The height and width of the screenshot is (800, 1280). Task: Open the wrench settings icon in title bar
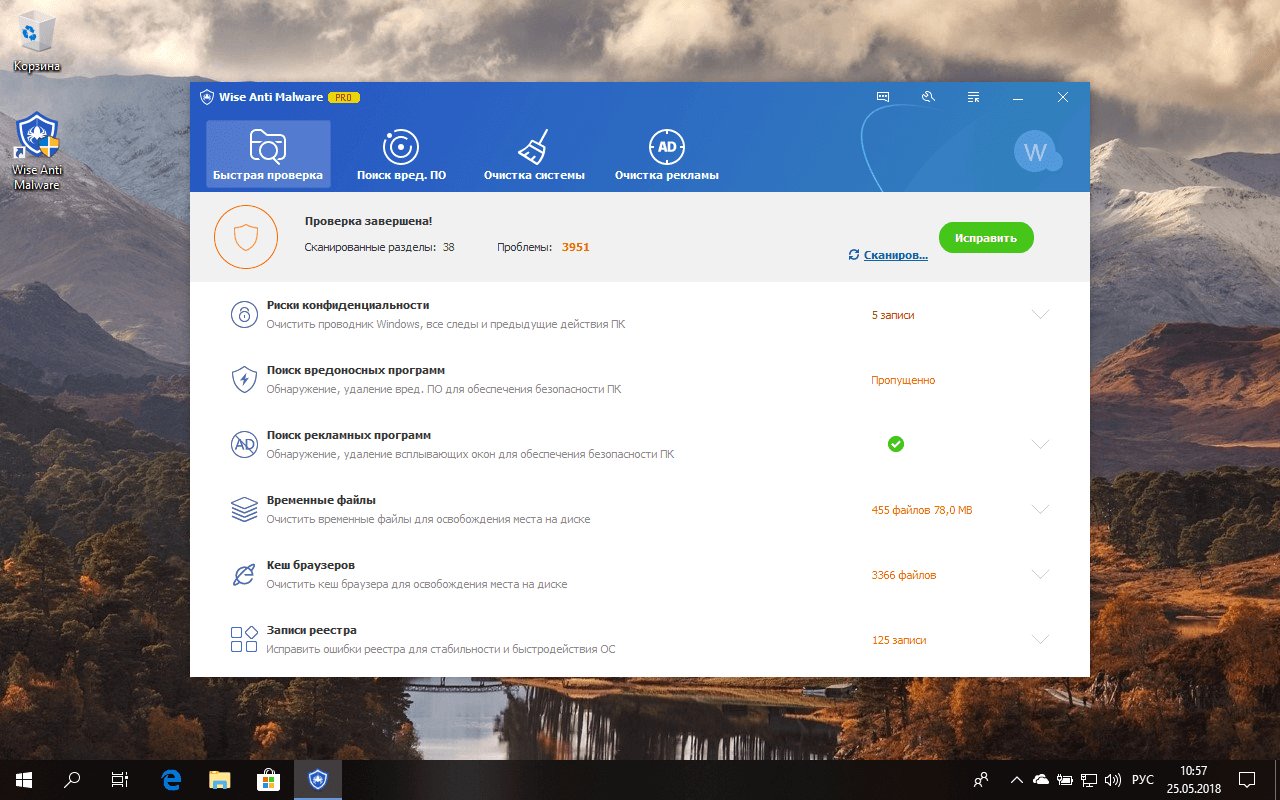click(x=928, y=97)
